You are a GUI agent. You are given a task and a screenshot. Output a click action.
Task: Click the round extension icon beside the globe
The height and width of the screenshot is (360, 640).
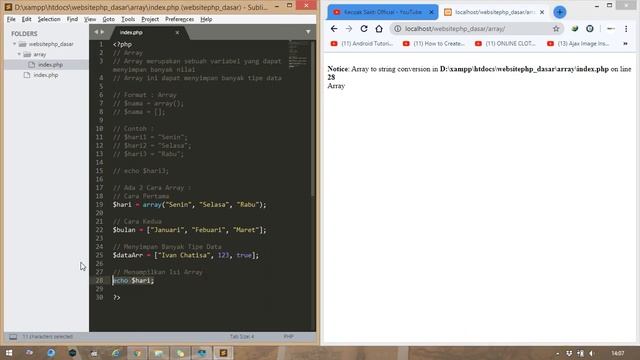[589, 29]
